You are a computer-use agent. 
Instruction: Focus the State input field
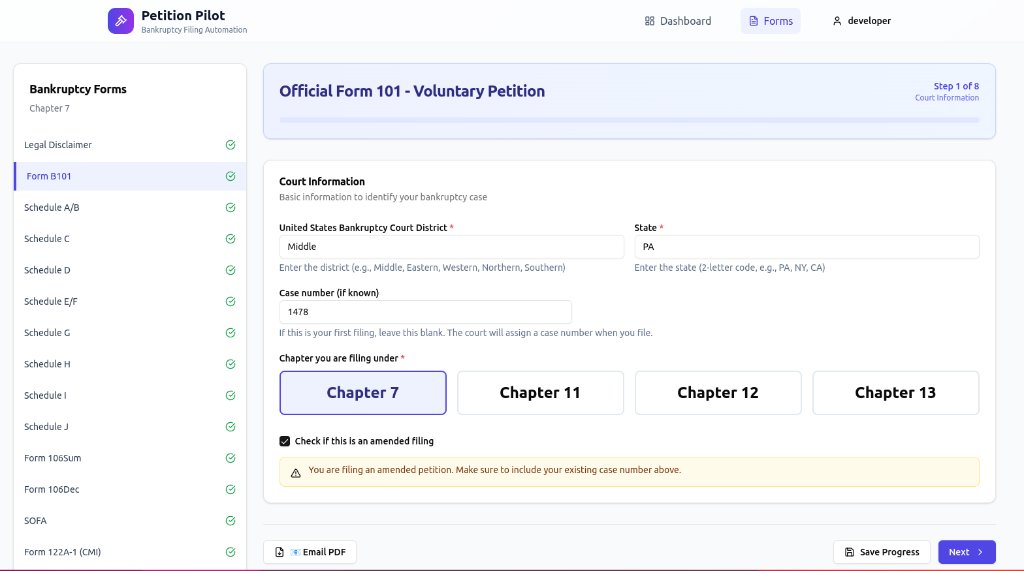[807, 247]
